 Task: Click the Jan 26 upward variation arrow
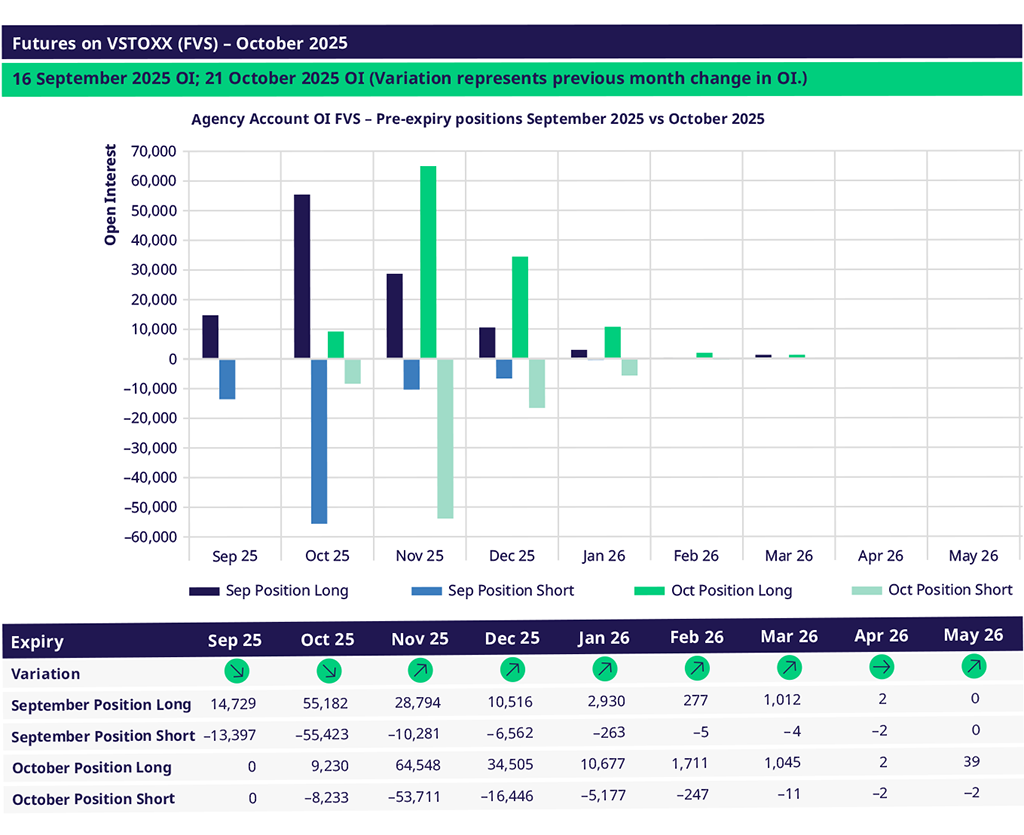(604, 668)
